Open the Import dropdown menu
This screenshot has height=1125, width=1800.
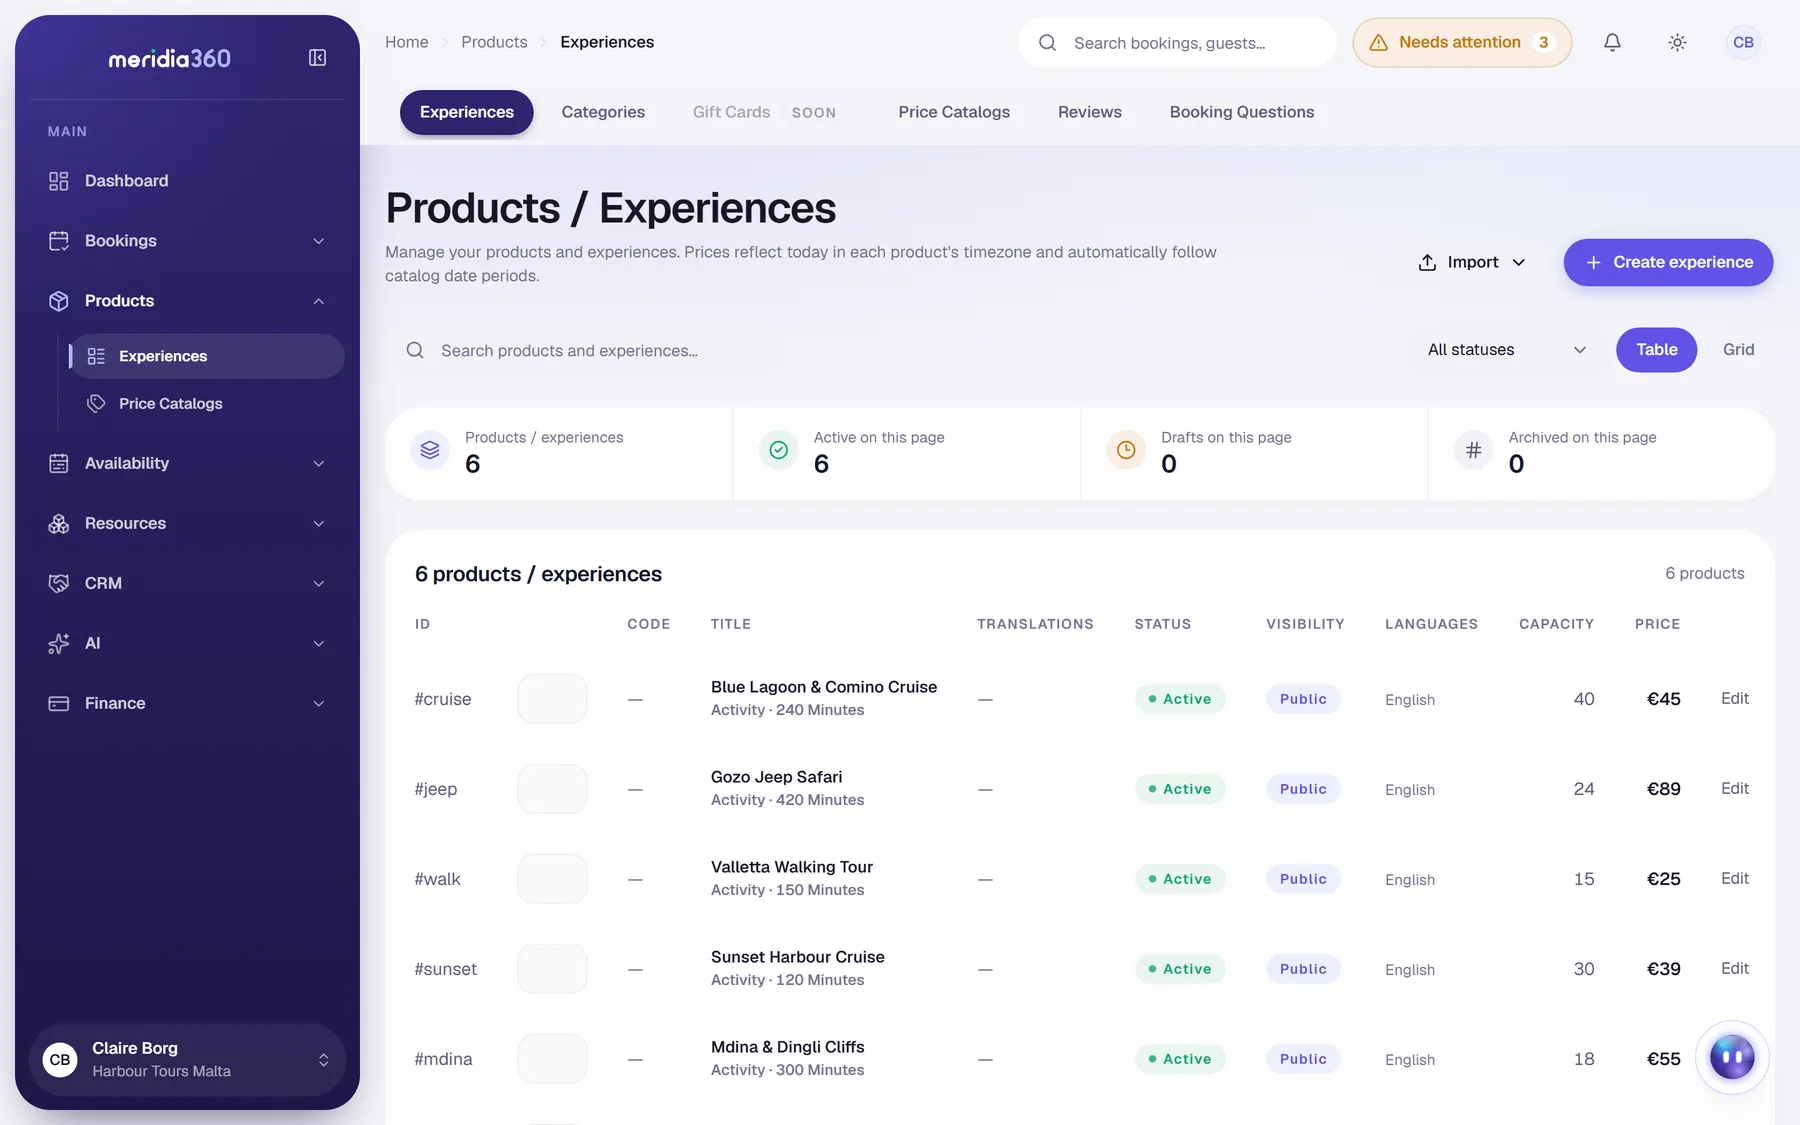tap(1472, 262)
